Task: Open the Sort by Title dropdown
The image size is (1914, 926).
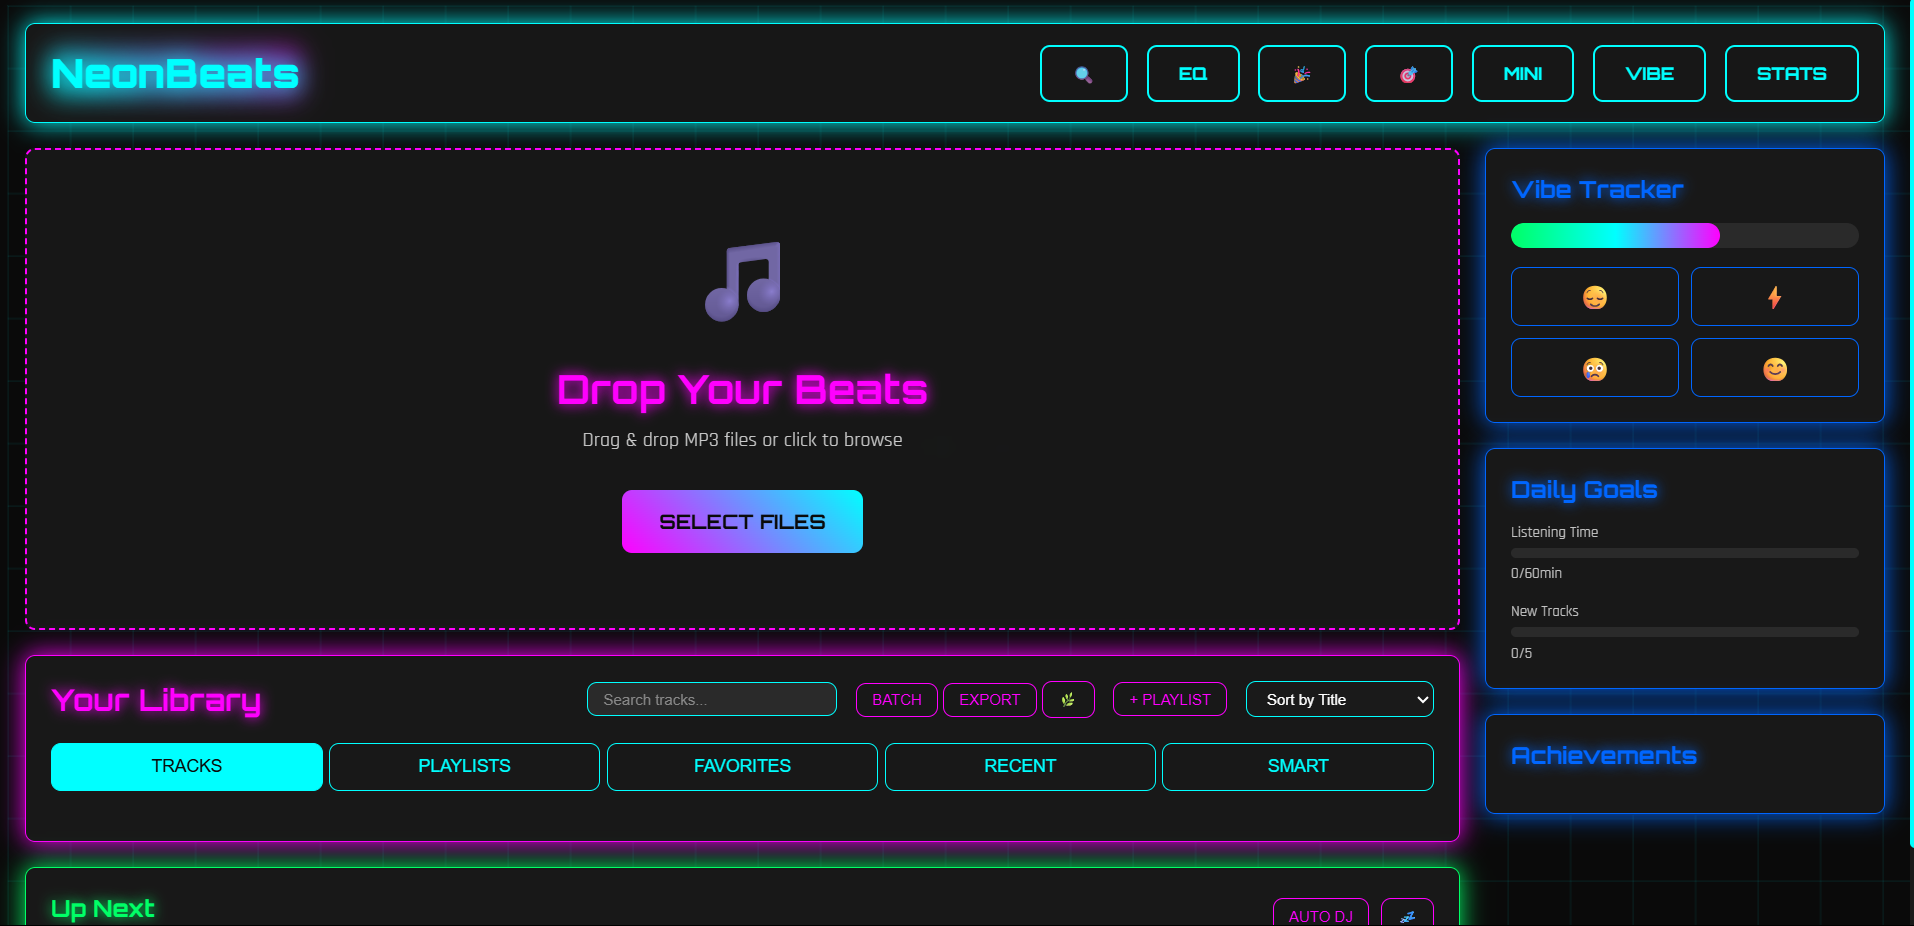Action: pos(1339,699)
